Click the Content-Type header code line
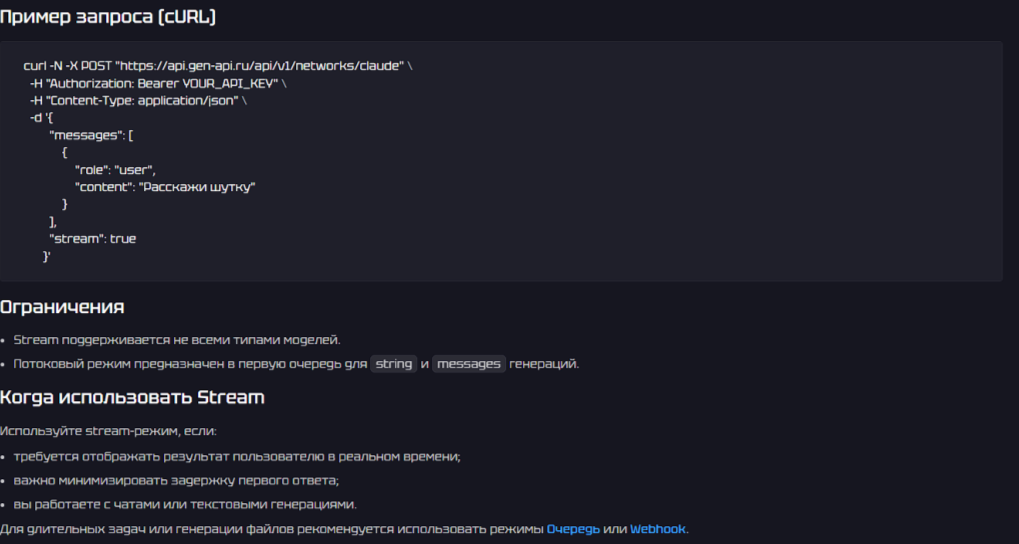The height and width of the screenshot is (544, 1019). tap(138, 101)
